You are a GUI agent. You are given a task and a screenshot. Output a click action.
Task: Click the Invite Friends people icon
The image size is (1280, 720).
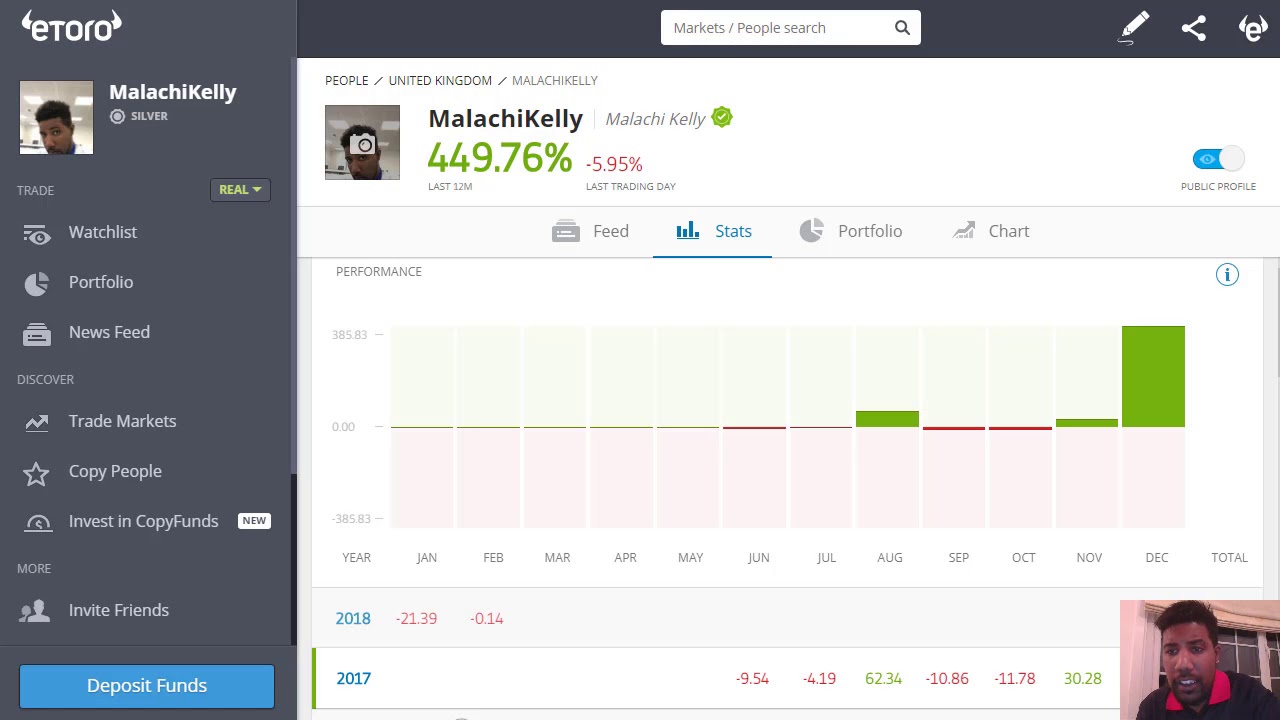click(37, 611)
